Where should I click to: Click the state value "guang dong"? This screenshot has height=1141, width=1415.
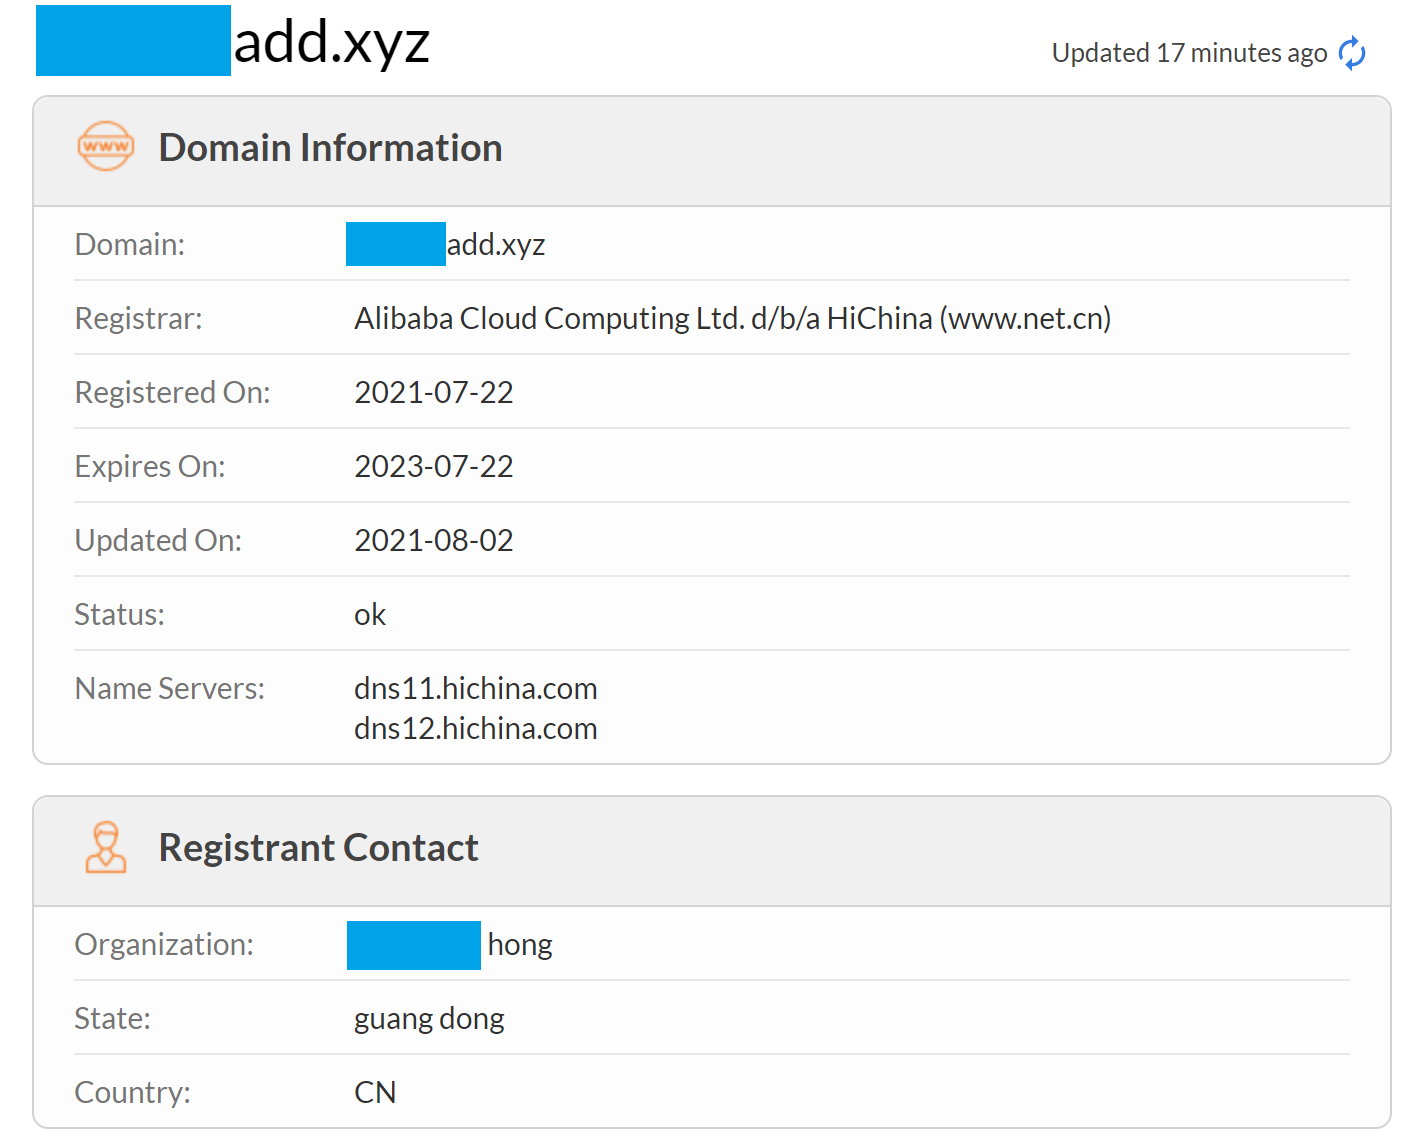point(429,1018)
